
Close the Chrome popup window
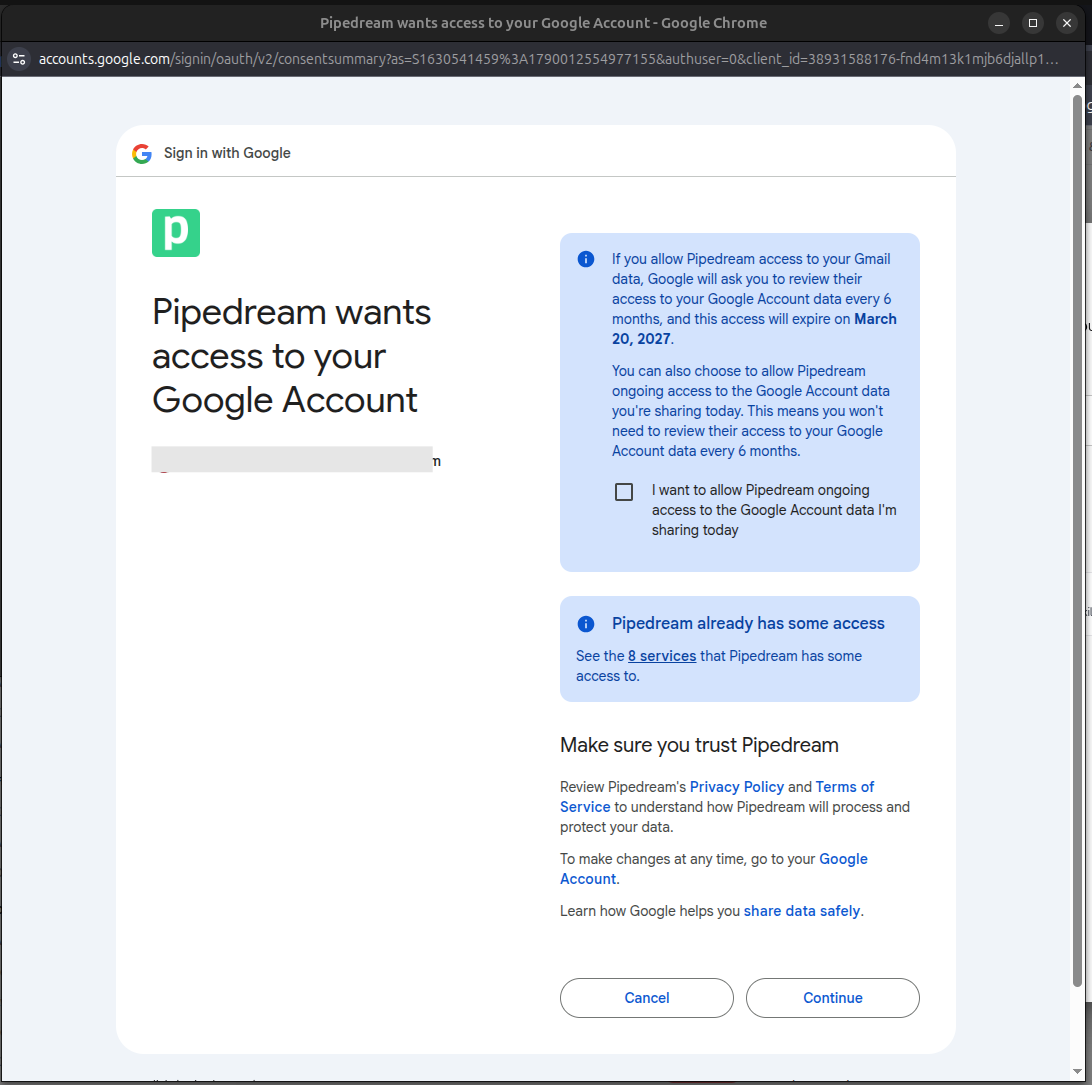pos(1067,23)
